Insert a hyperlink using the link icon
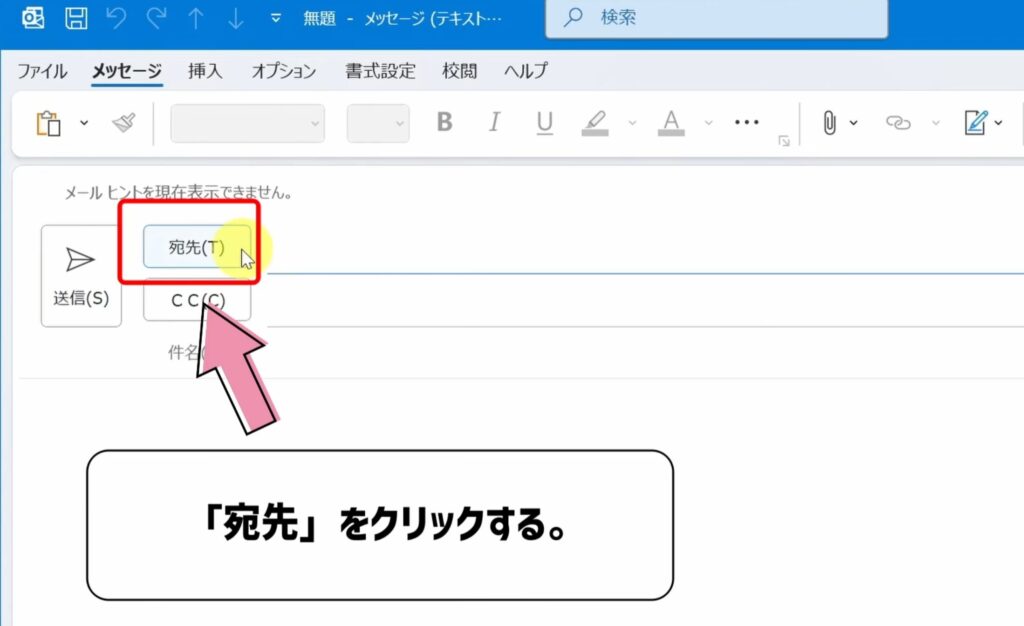This screenshot has height=626, width=1024. (x=898, y=122)
